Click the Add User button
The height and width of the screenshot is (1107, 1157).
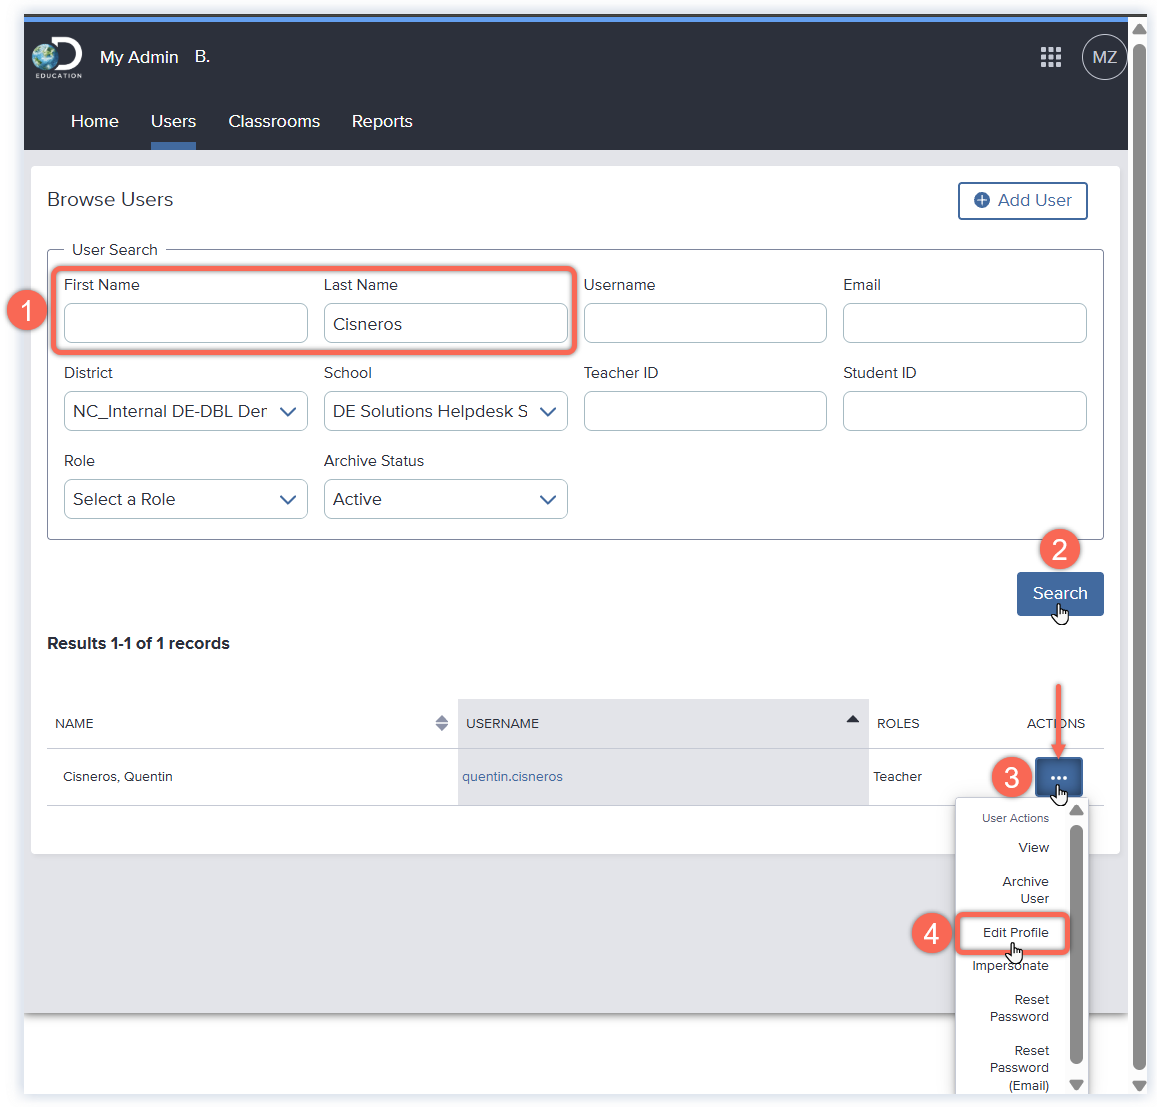1022,200
